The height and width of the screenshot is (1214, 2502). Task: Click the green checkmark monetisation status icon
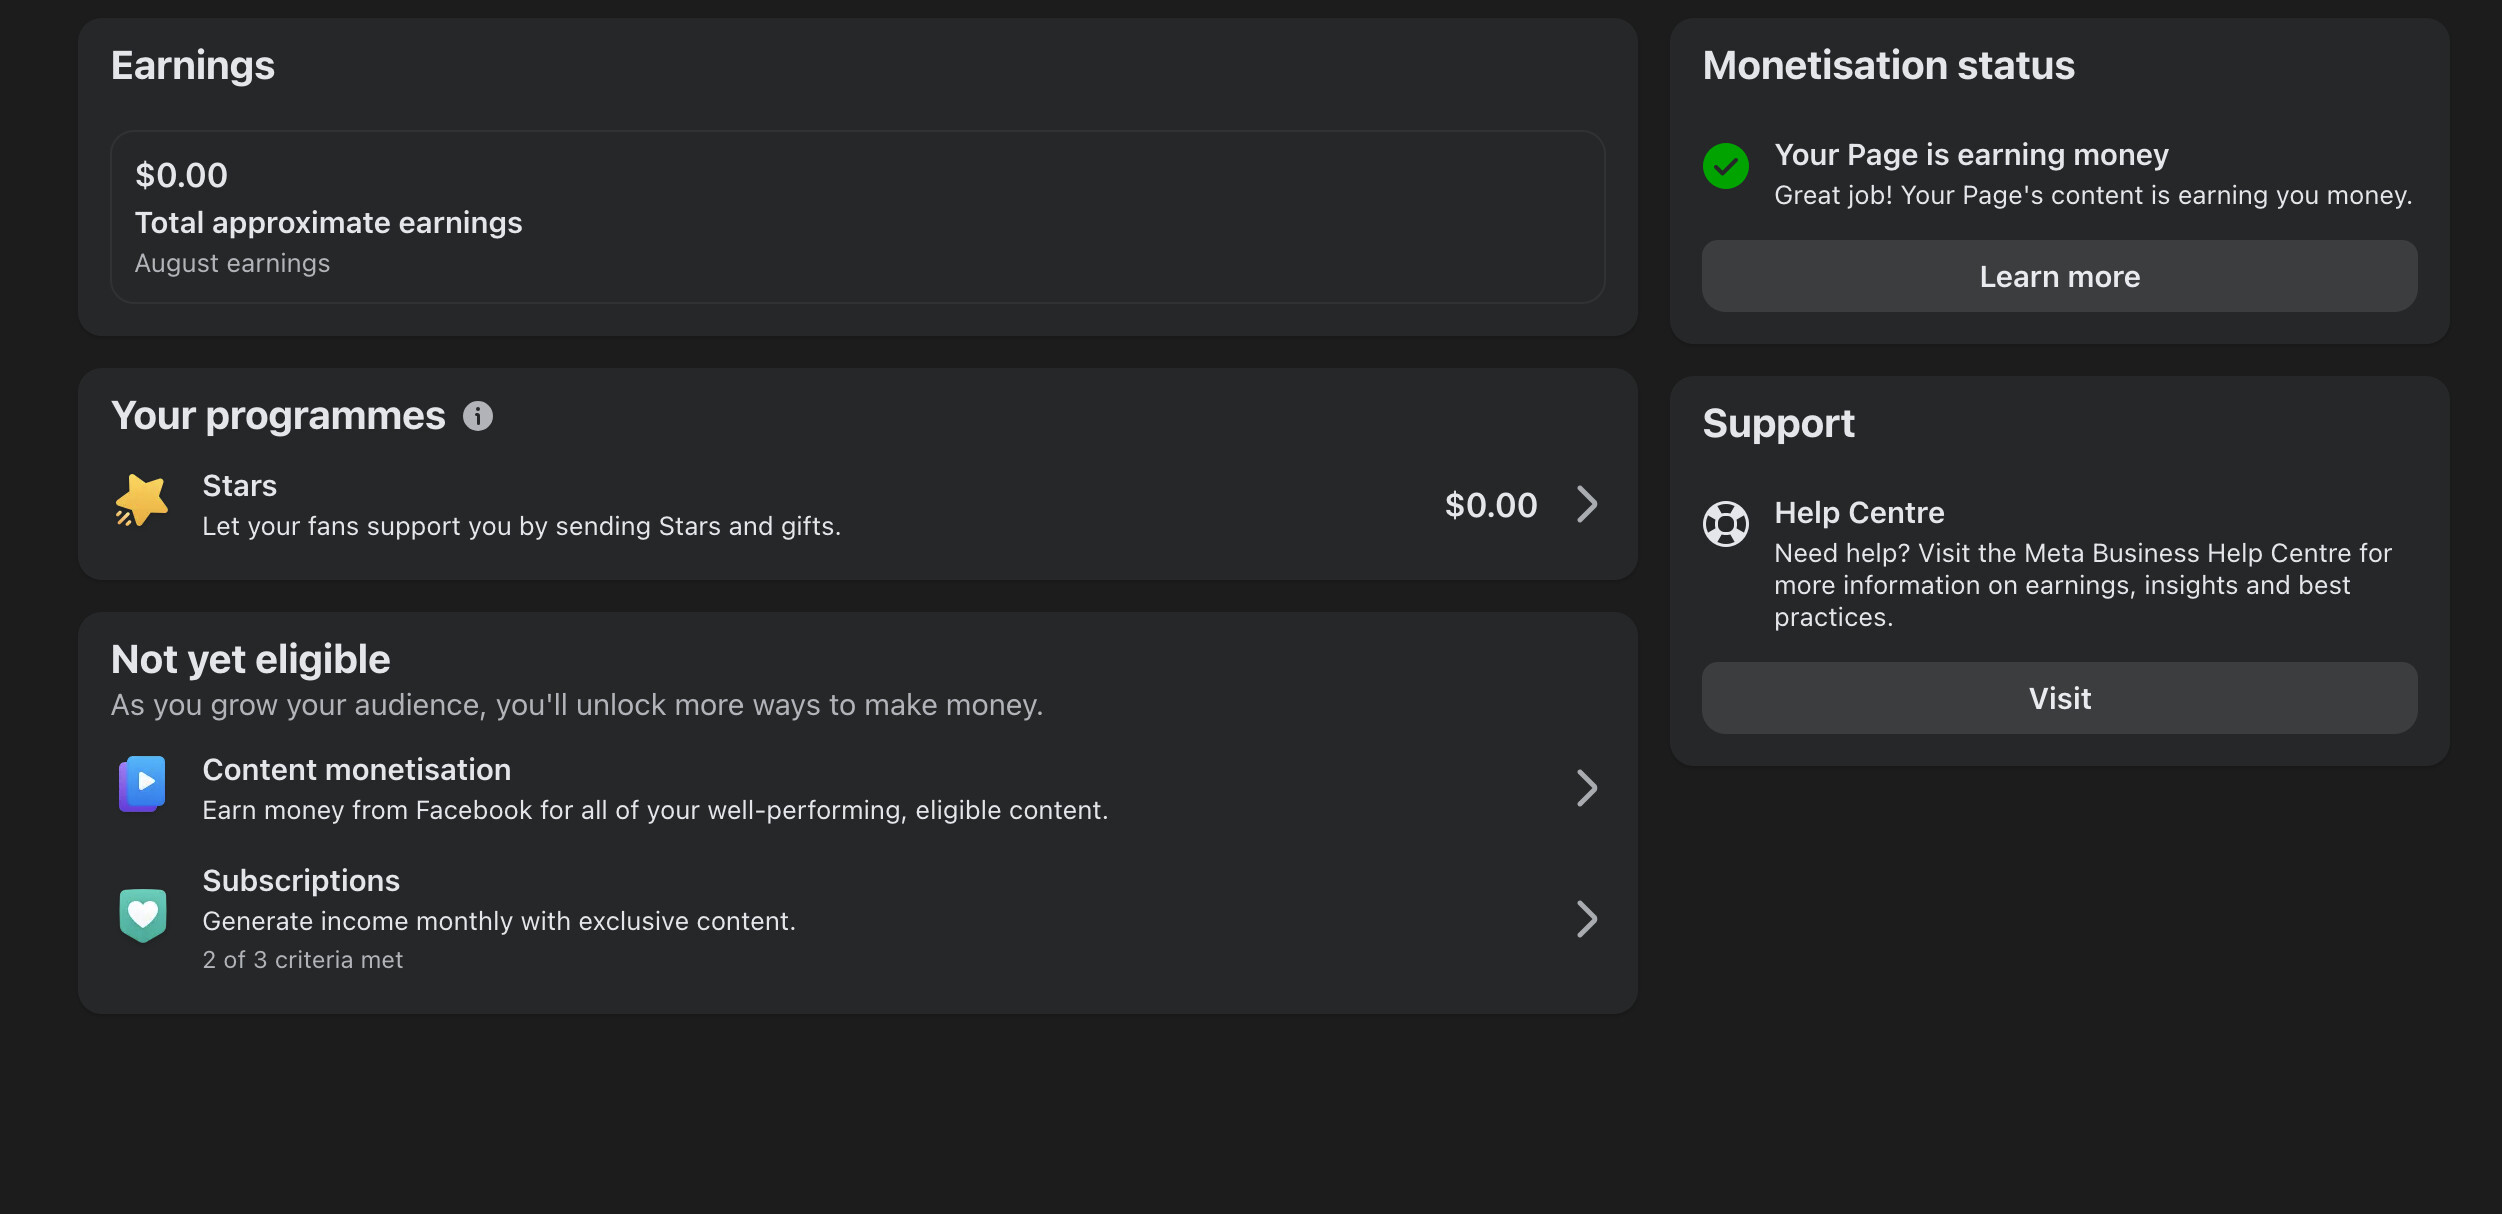(x=1726, y=166)
